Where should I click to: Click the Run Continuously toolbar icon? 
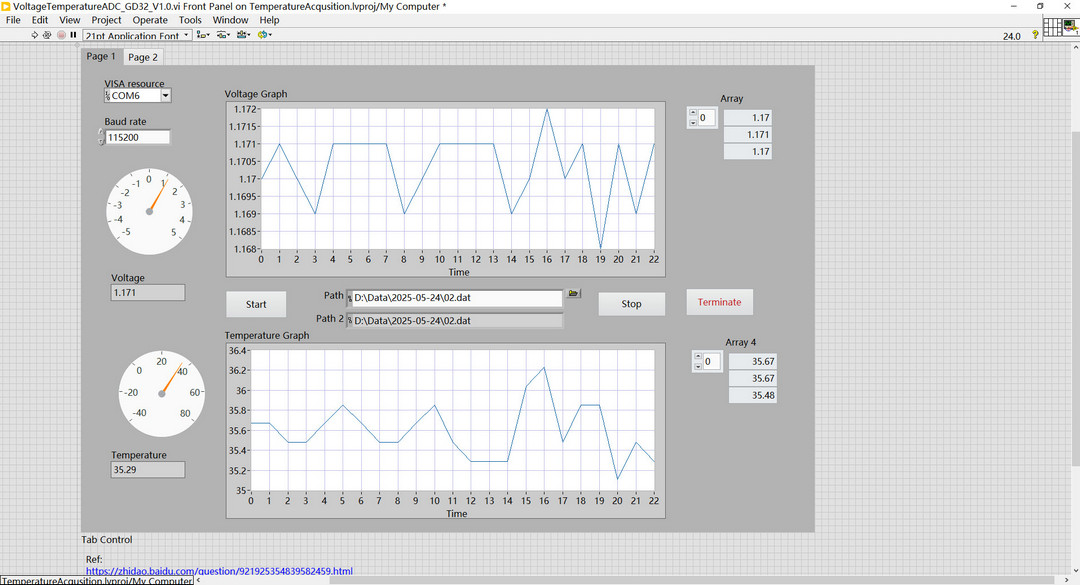click(x=47, y=35)
